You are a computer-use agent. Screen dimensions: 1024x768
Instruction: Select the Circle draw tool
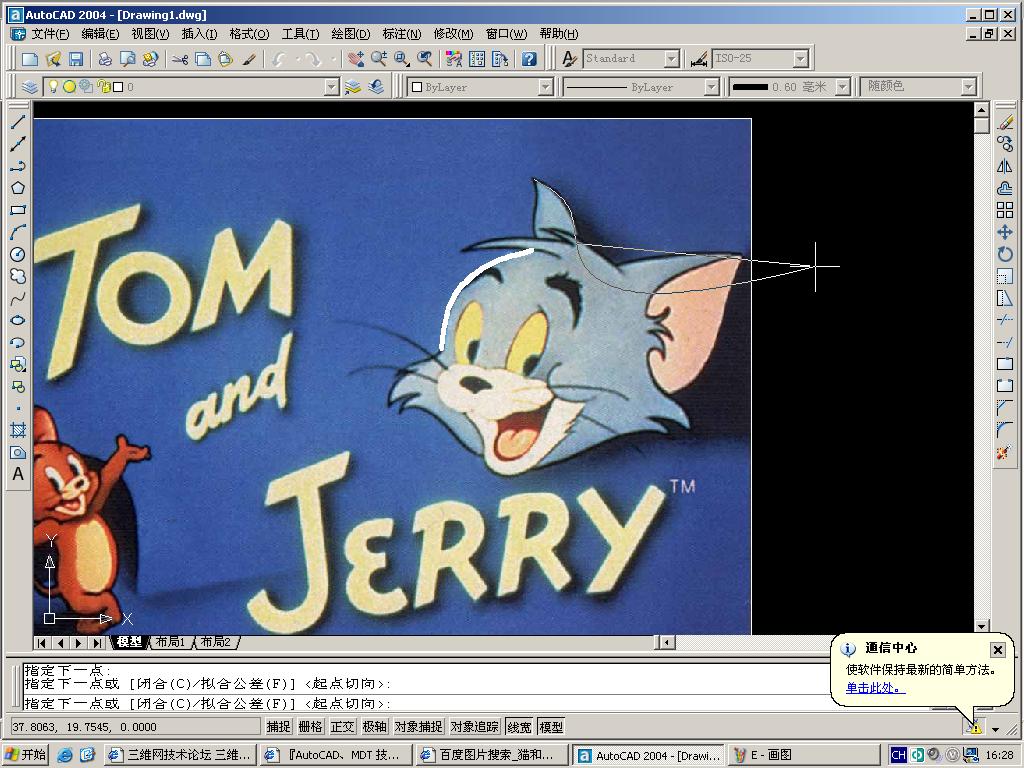(18, 254)
